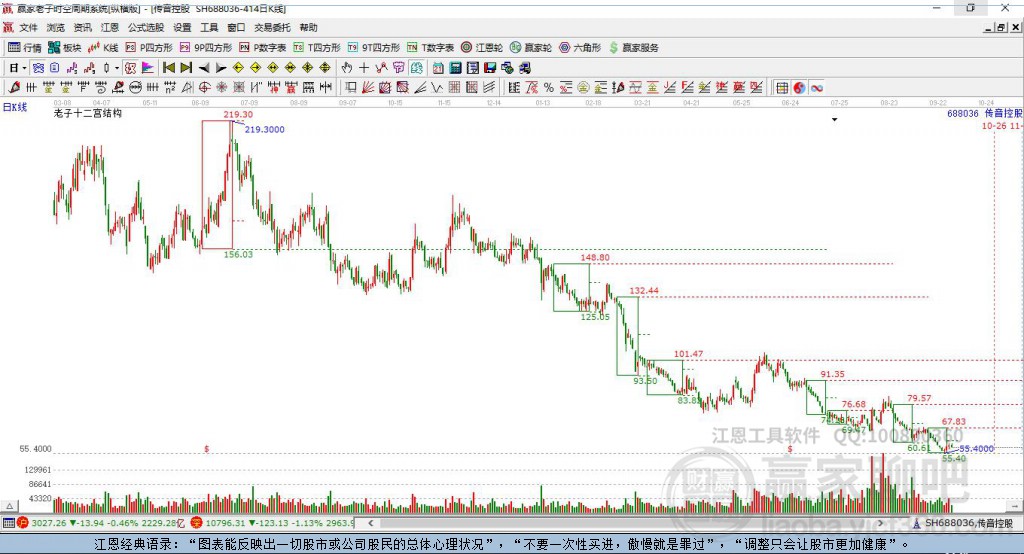Screen dimensions: 1024x554
Task: Click the 深 index 10796.31 status entry
Action: (273, 523)
